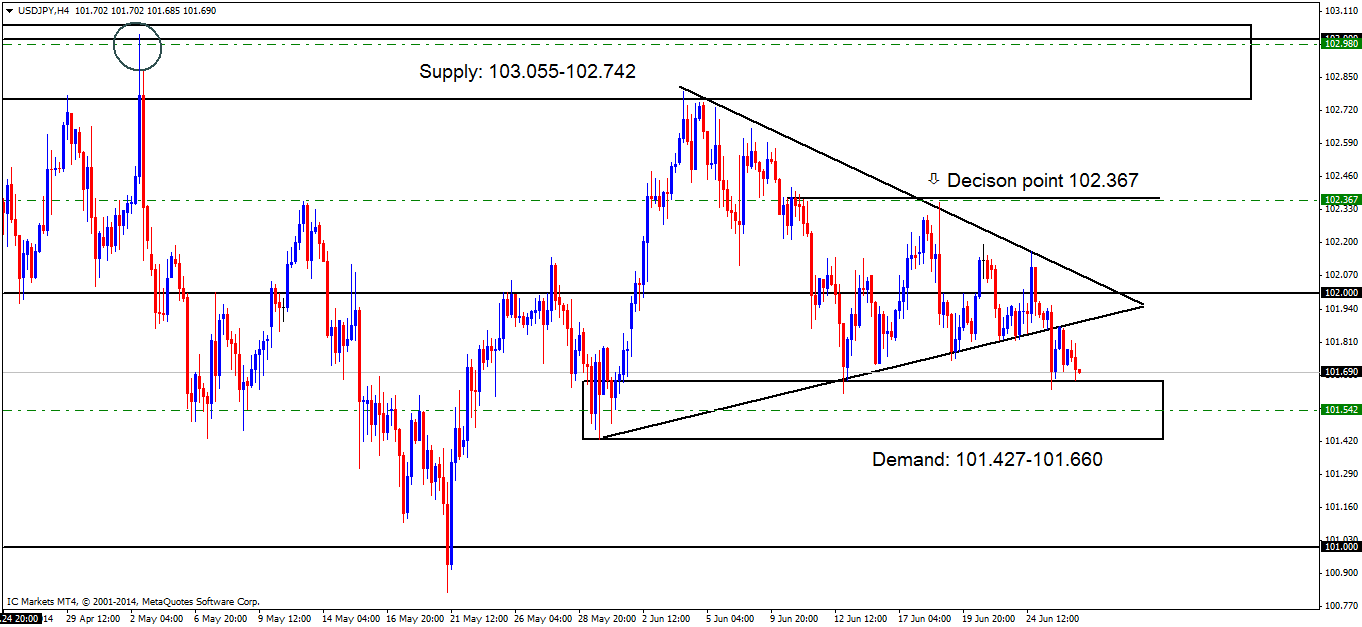This screenshot has height=627, width=1362.
Task: Click the USDJPY,H4 chart title text
Action: point(44,10)
